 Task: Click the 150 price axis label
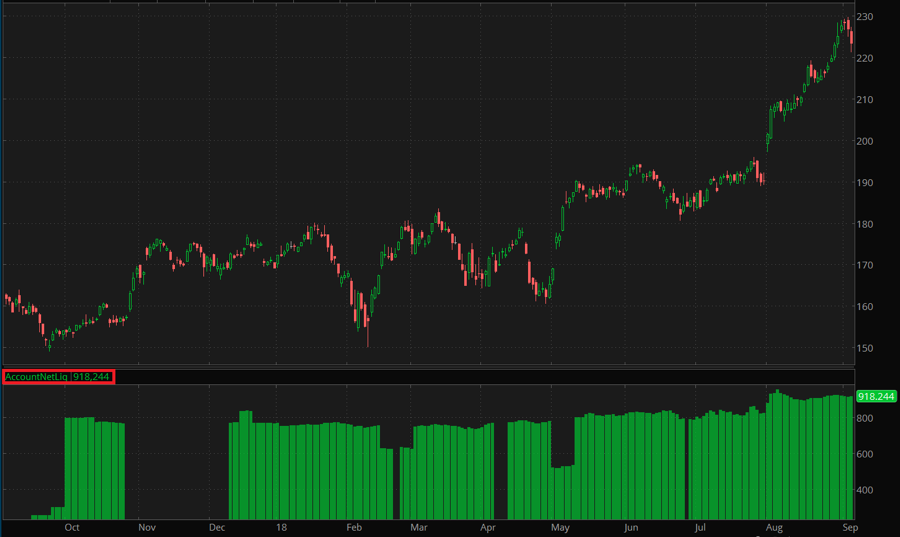click(866, 349)
